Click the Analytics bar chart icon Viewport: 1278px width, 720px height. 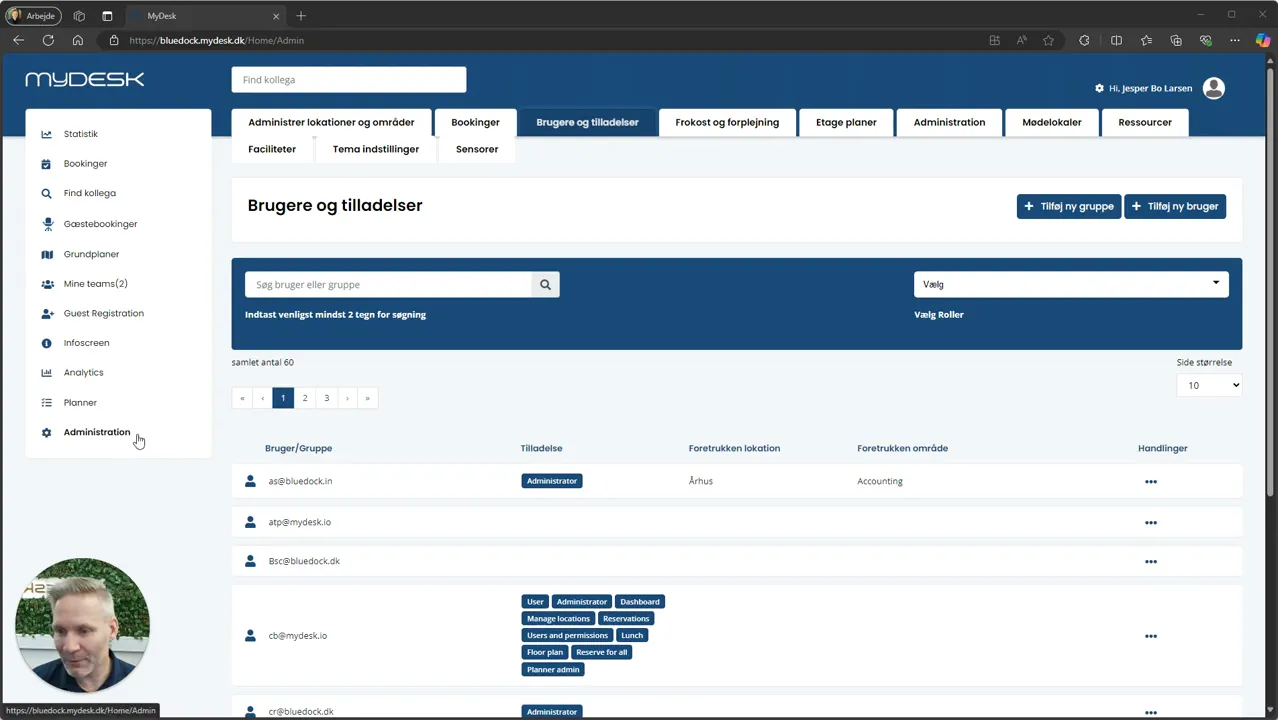46,373
